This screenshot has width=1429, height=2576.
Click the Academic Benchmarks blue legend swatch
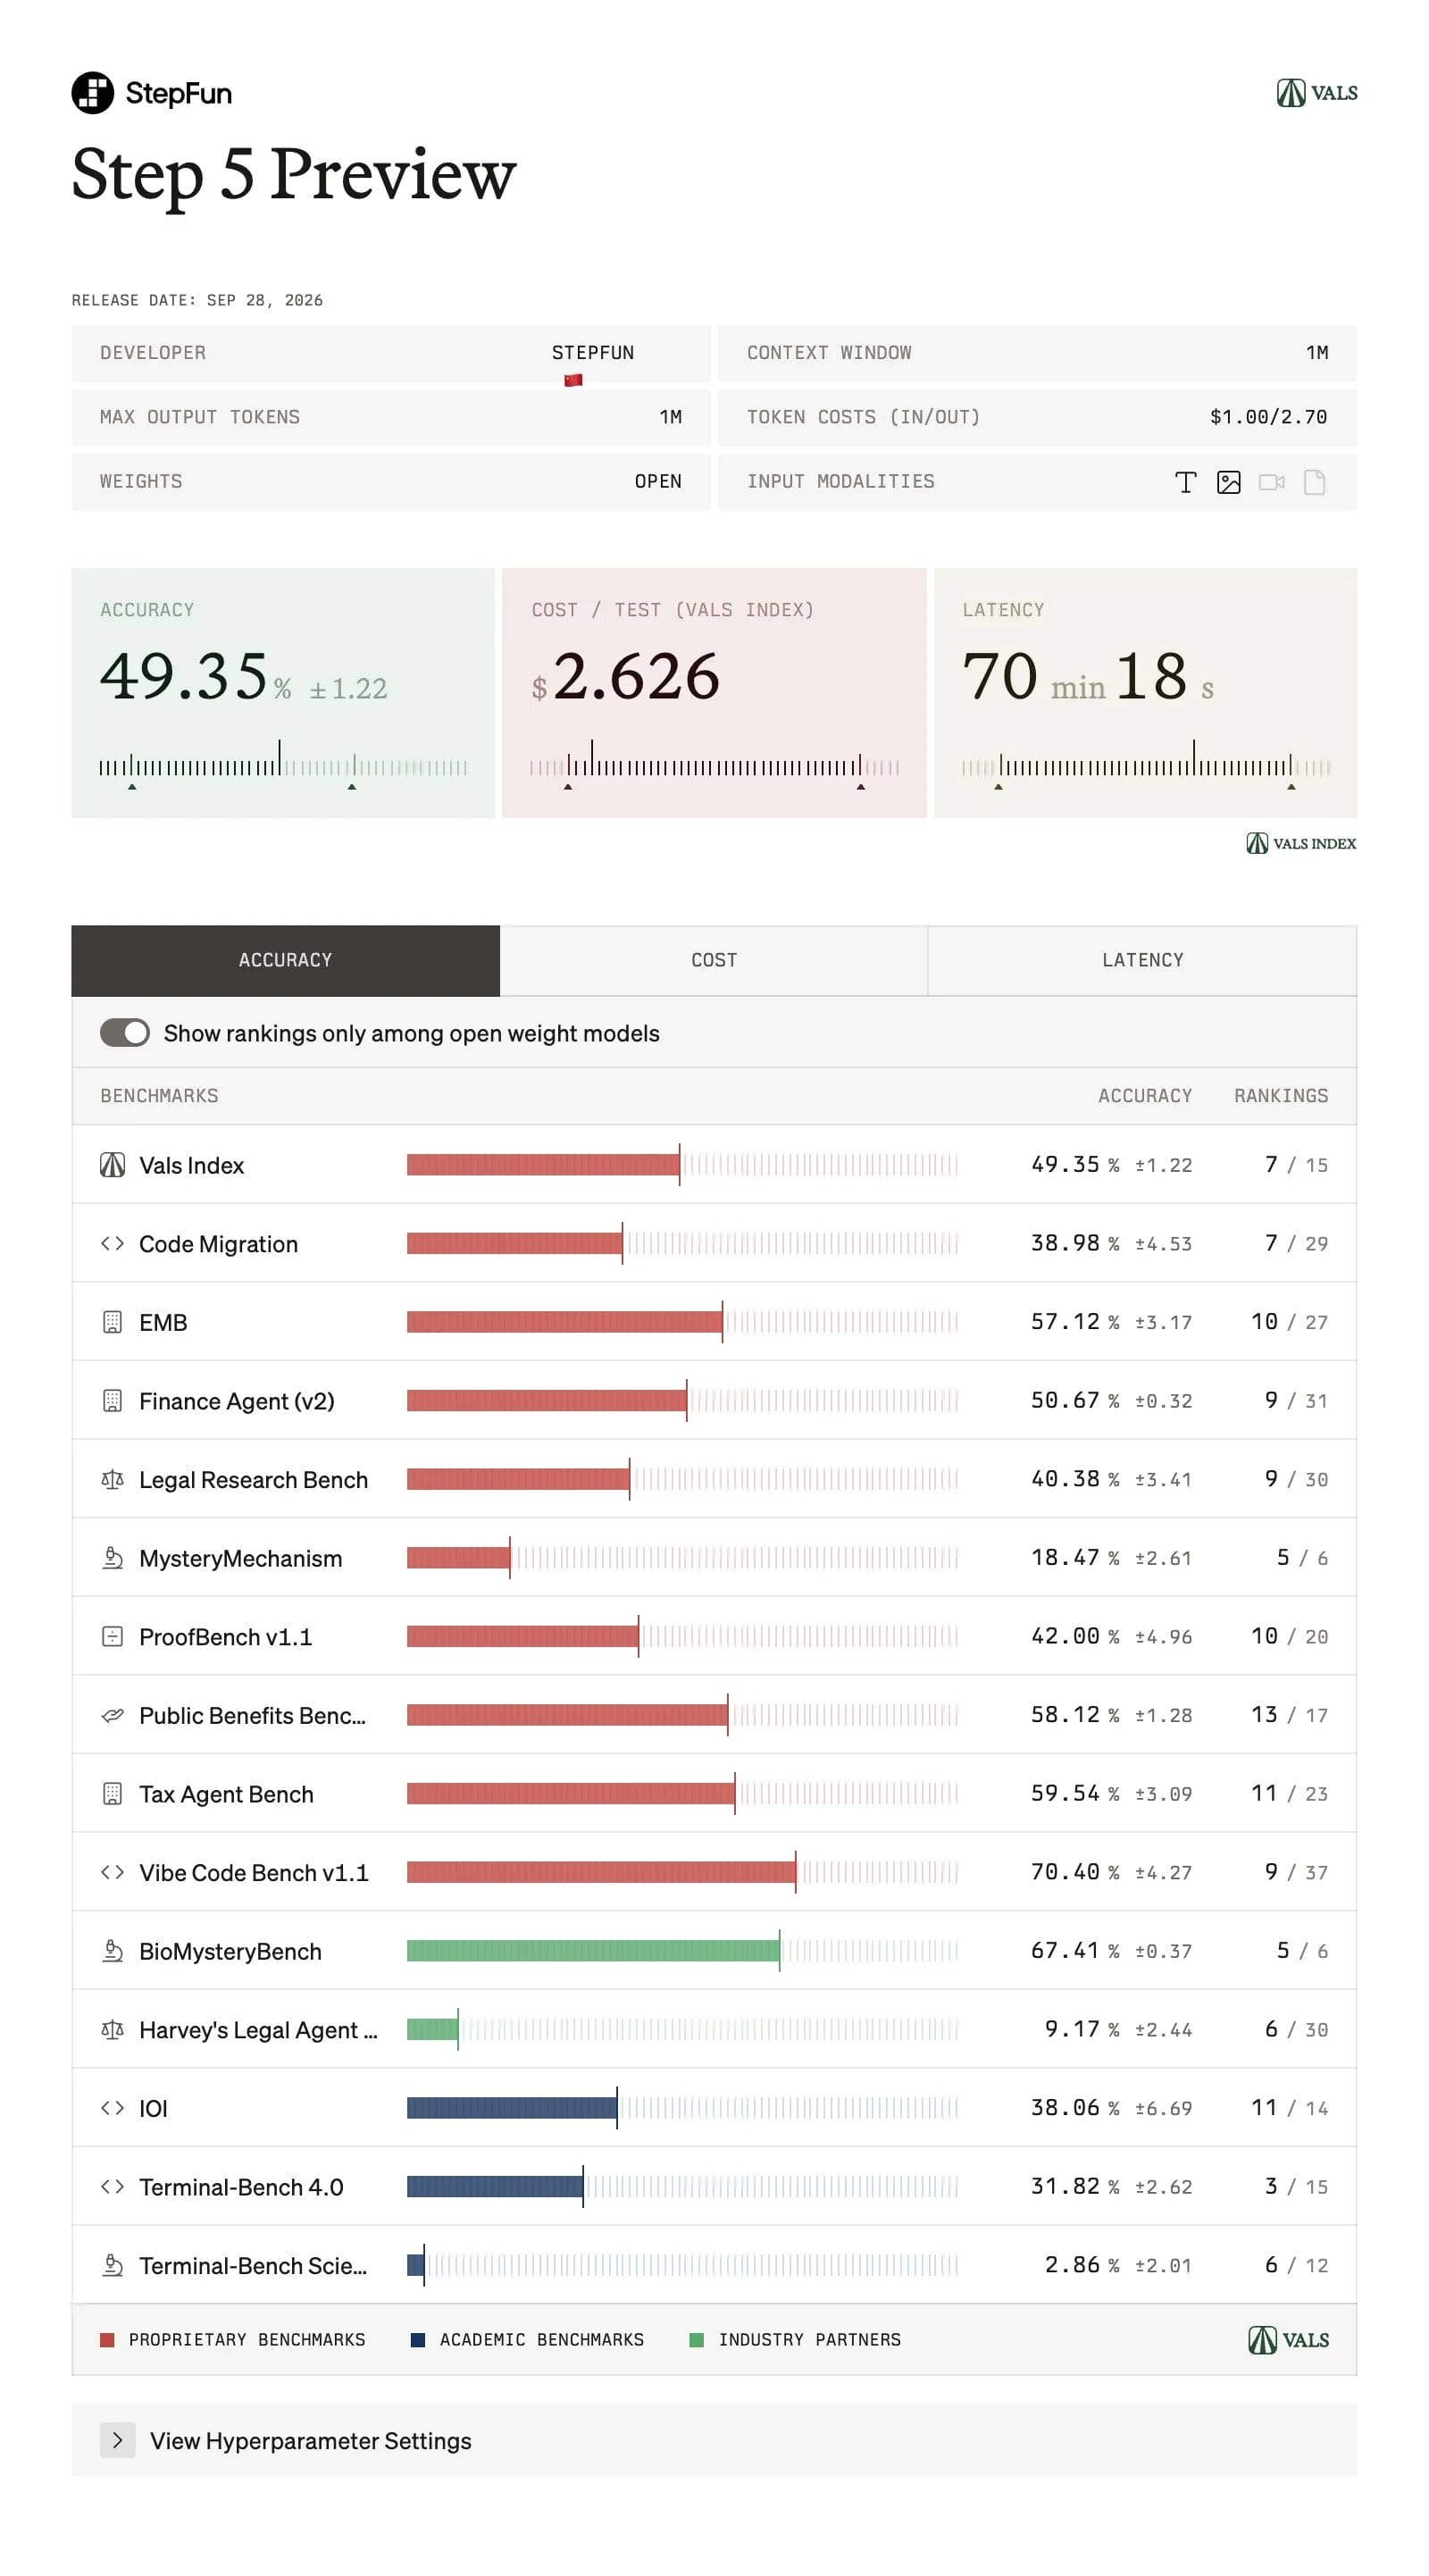coord(418,2339)
